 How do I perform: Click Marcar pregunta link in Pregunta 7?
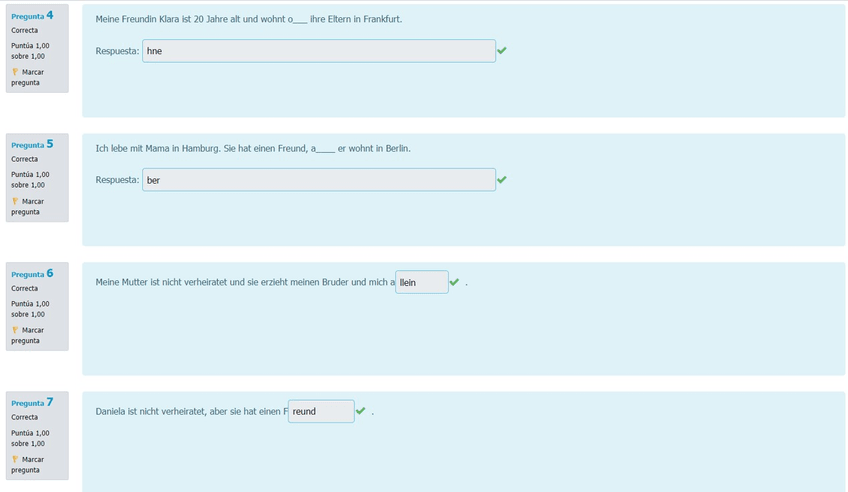(x=28, y=464)
